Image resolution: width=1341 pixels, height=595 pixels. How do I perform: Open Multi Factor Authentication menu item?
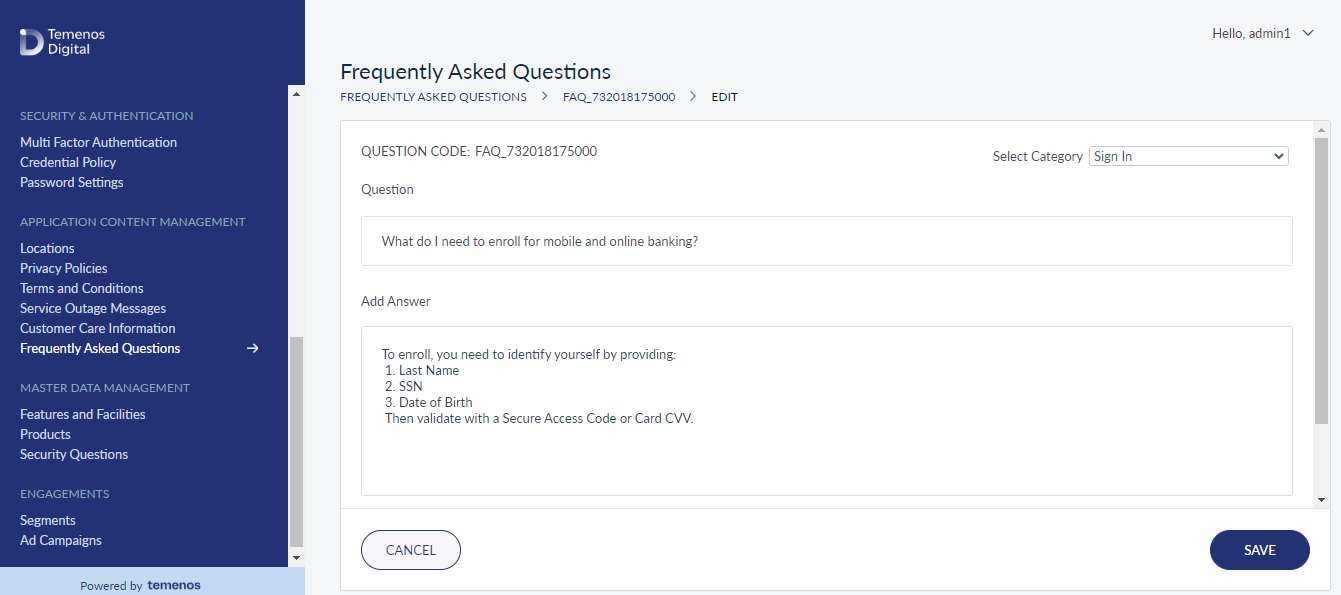pos(98,142)
